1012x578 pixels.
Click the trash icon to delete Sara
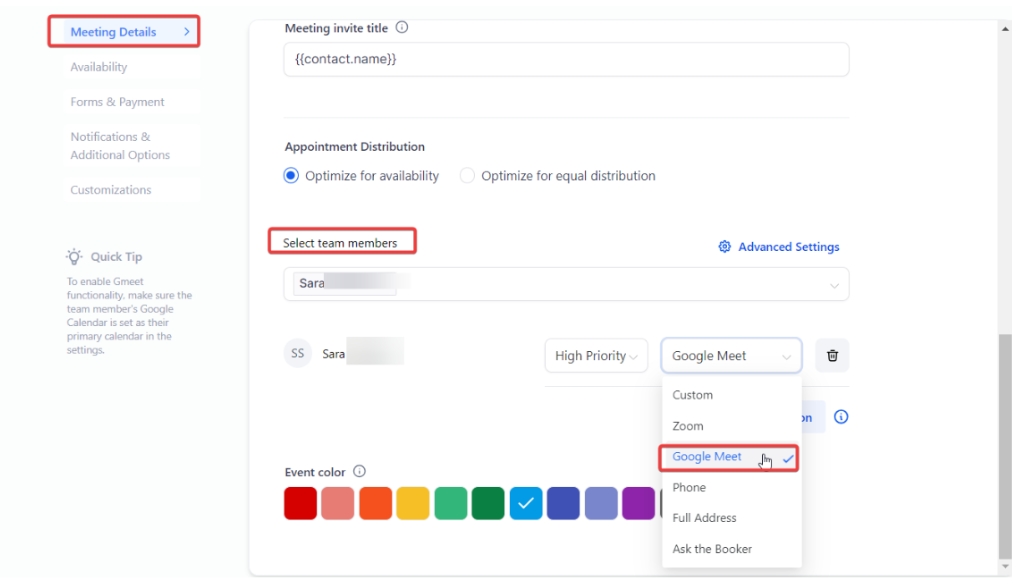[832, 355]
